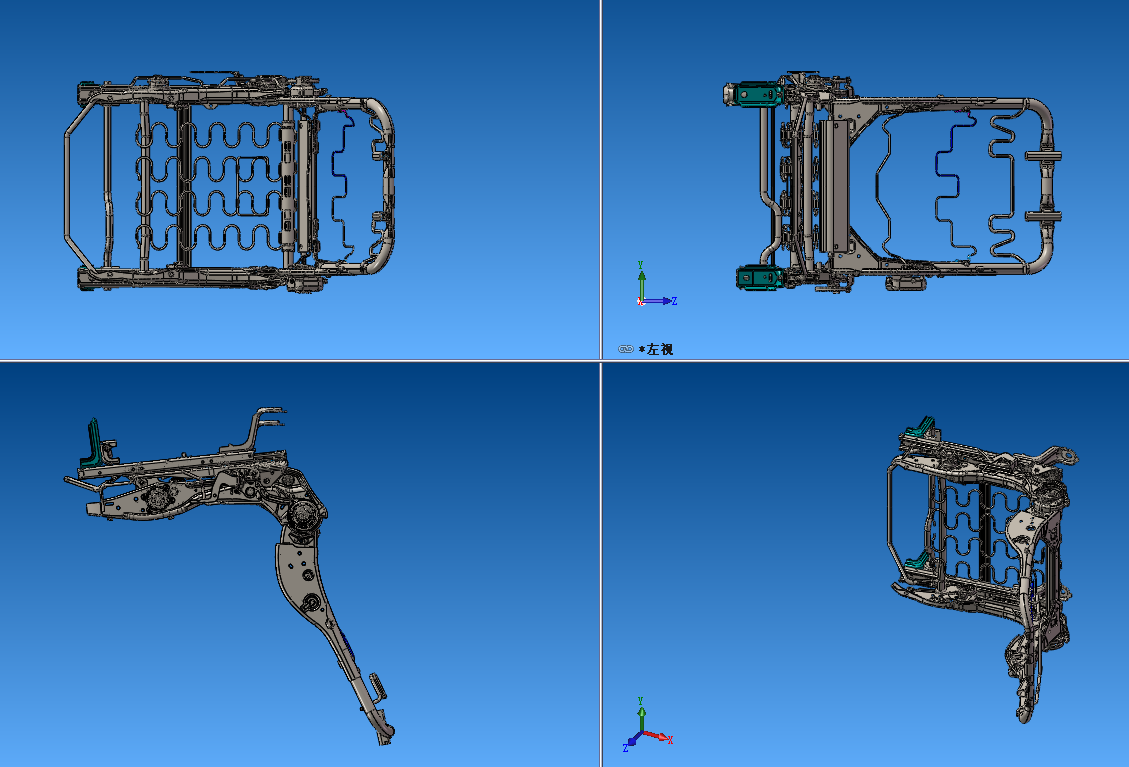Toggle the view link state via the chain icon
This screenshot has height=767, width=1129.
[x=626, y=349]
